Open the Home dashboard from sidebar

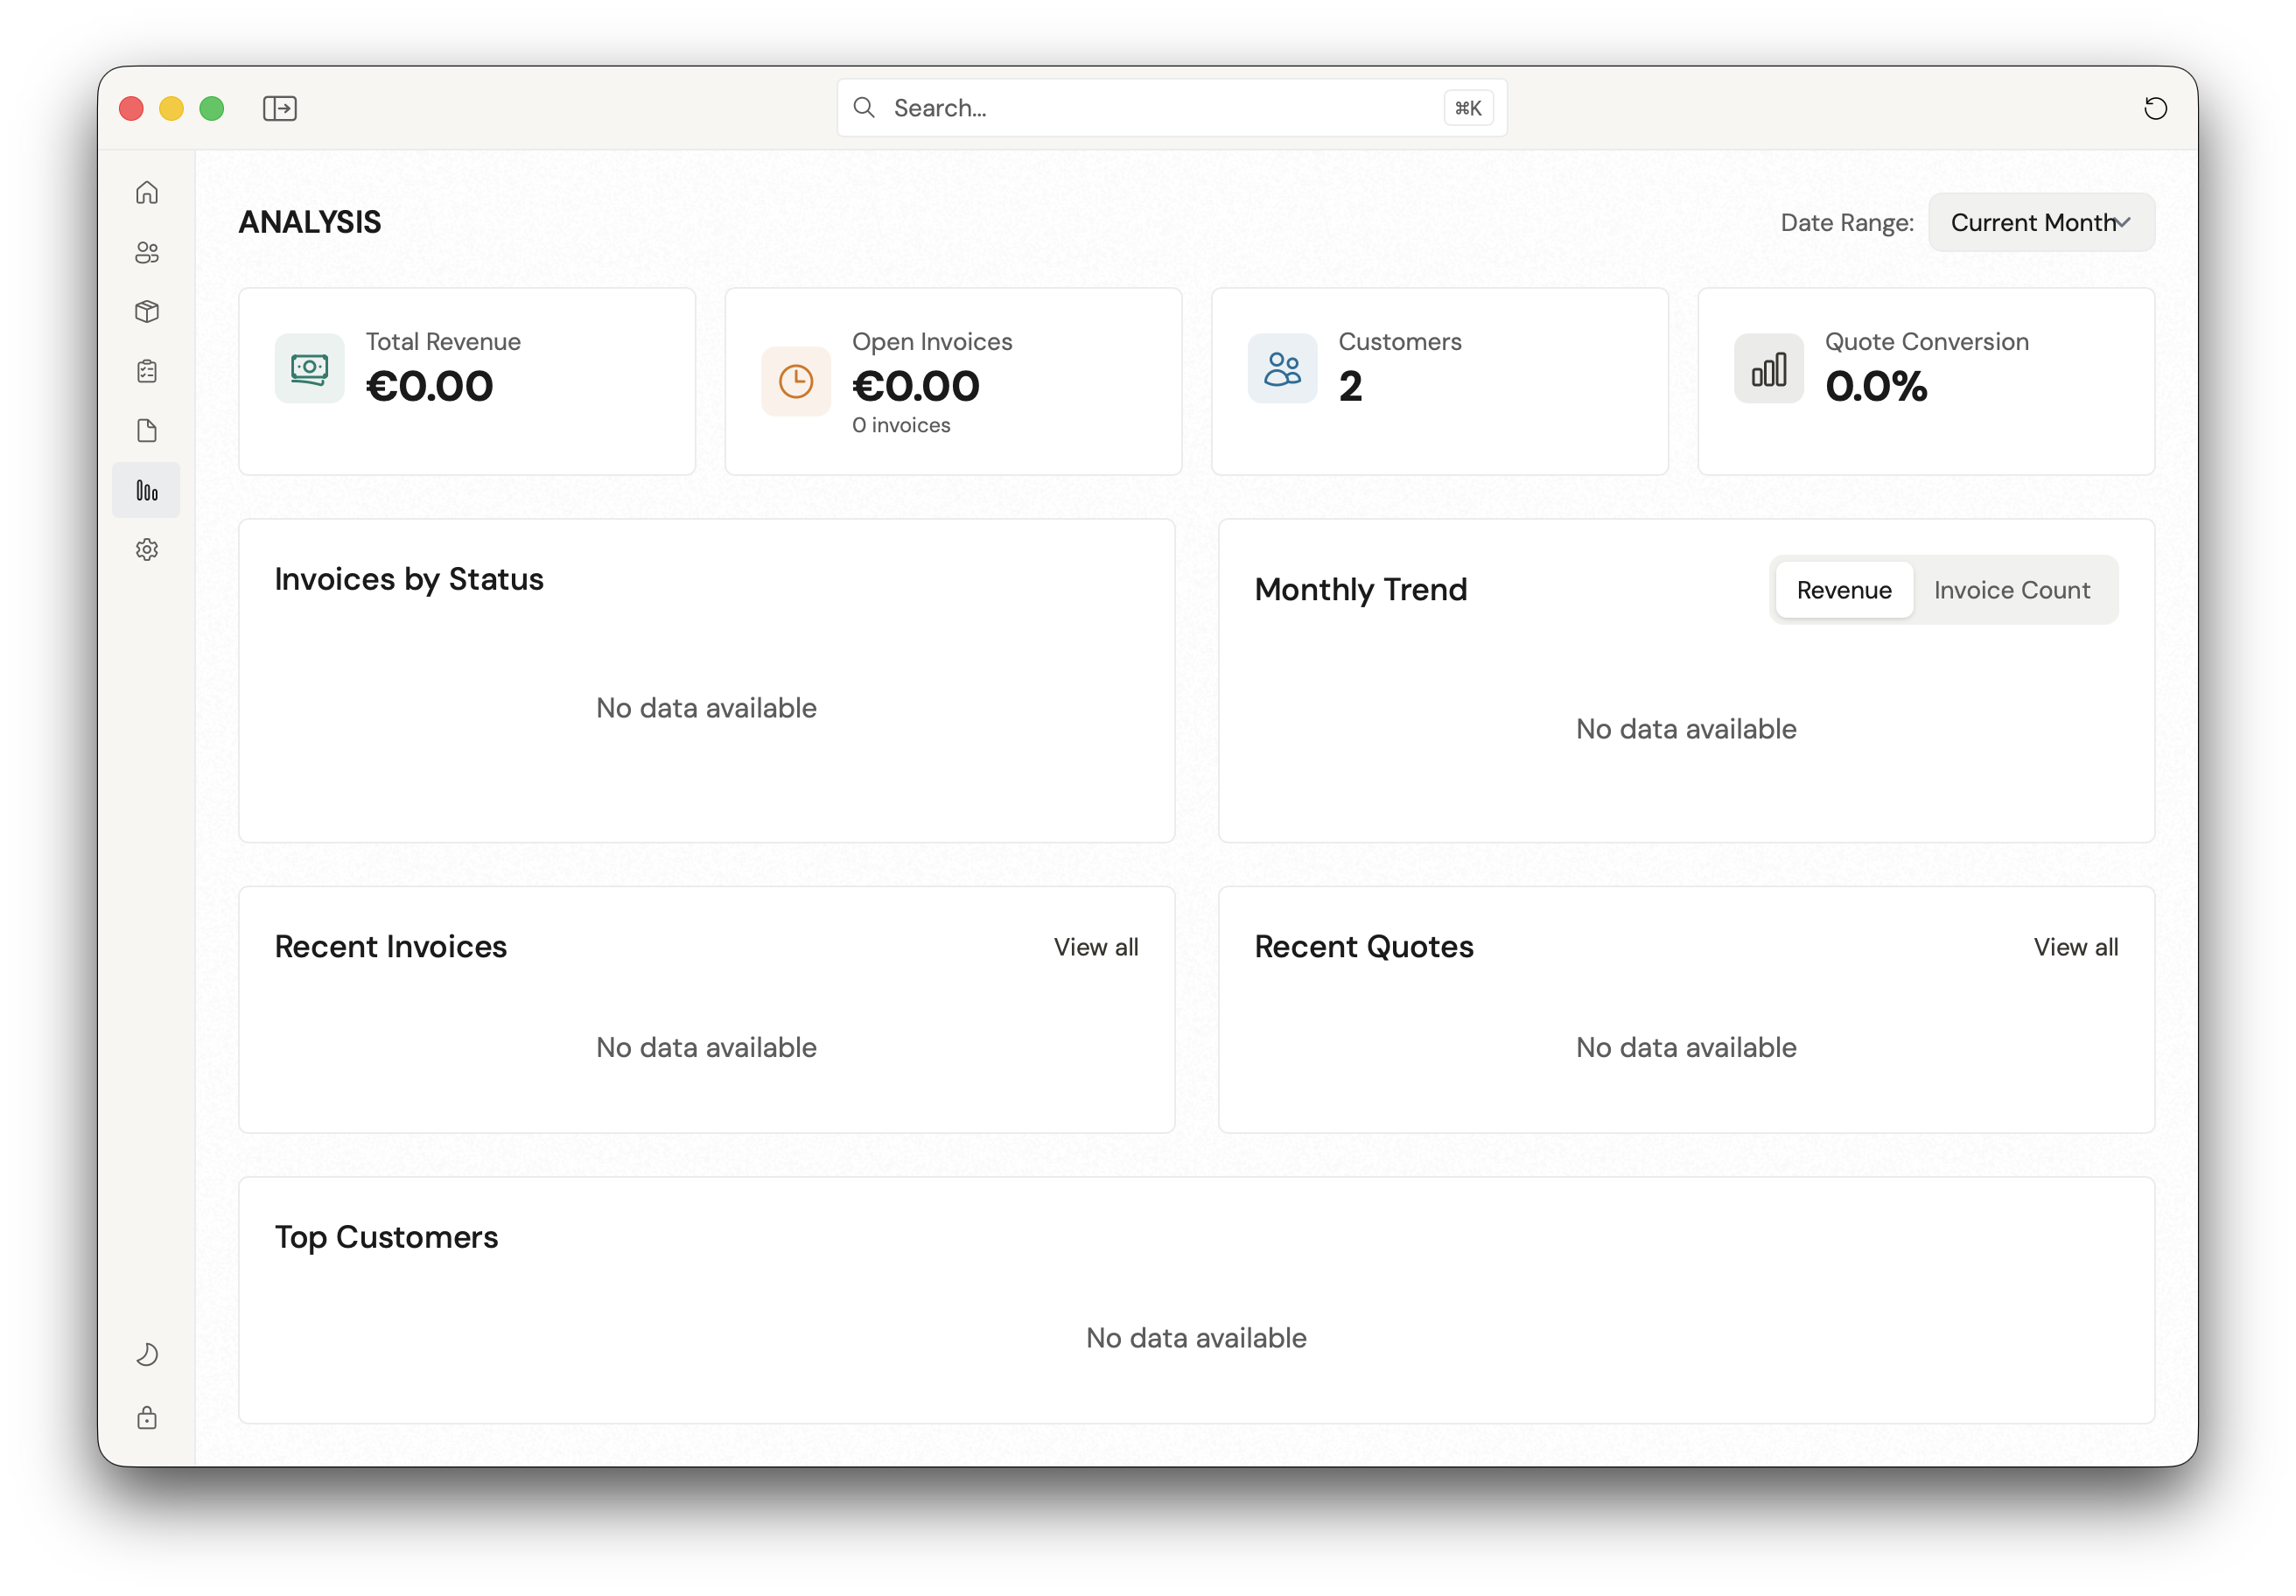pos(147,192)
